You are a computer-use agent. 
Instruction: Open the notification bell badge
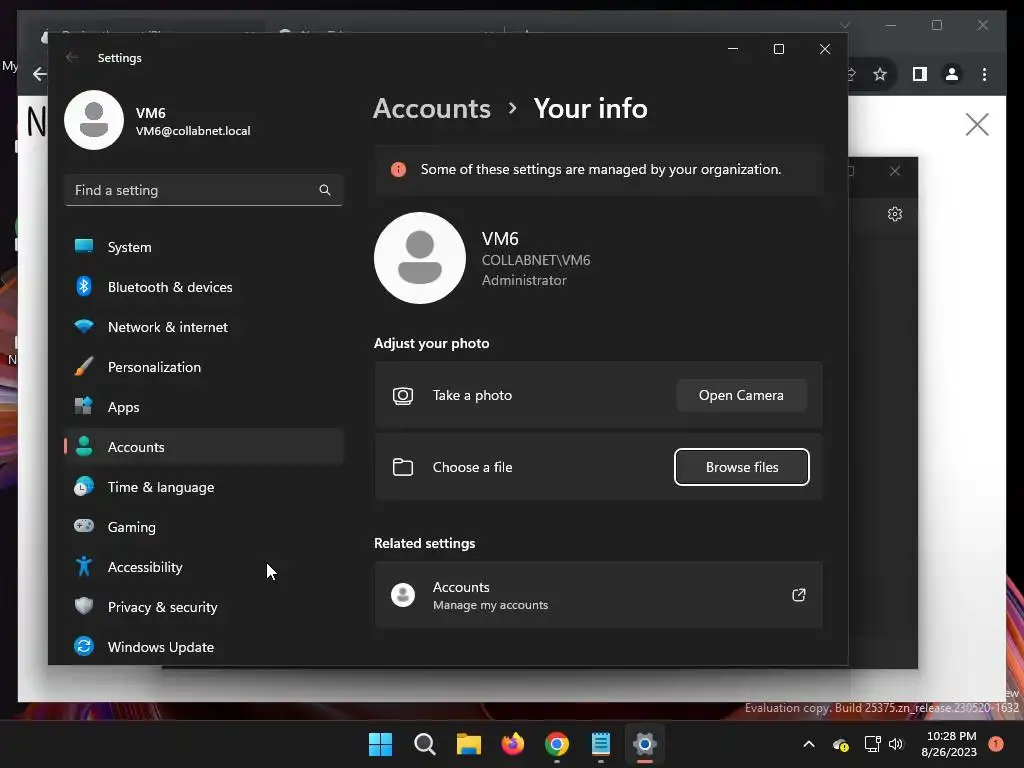tap(996, 744)
